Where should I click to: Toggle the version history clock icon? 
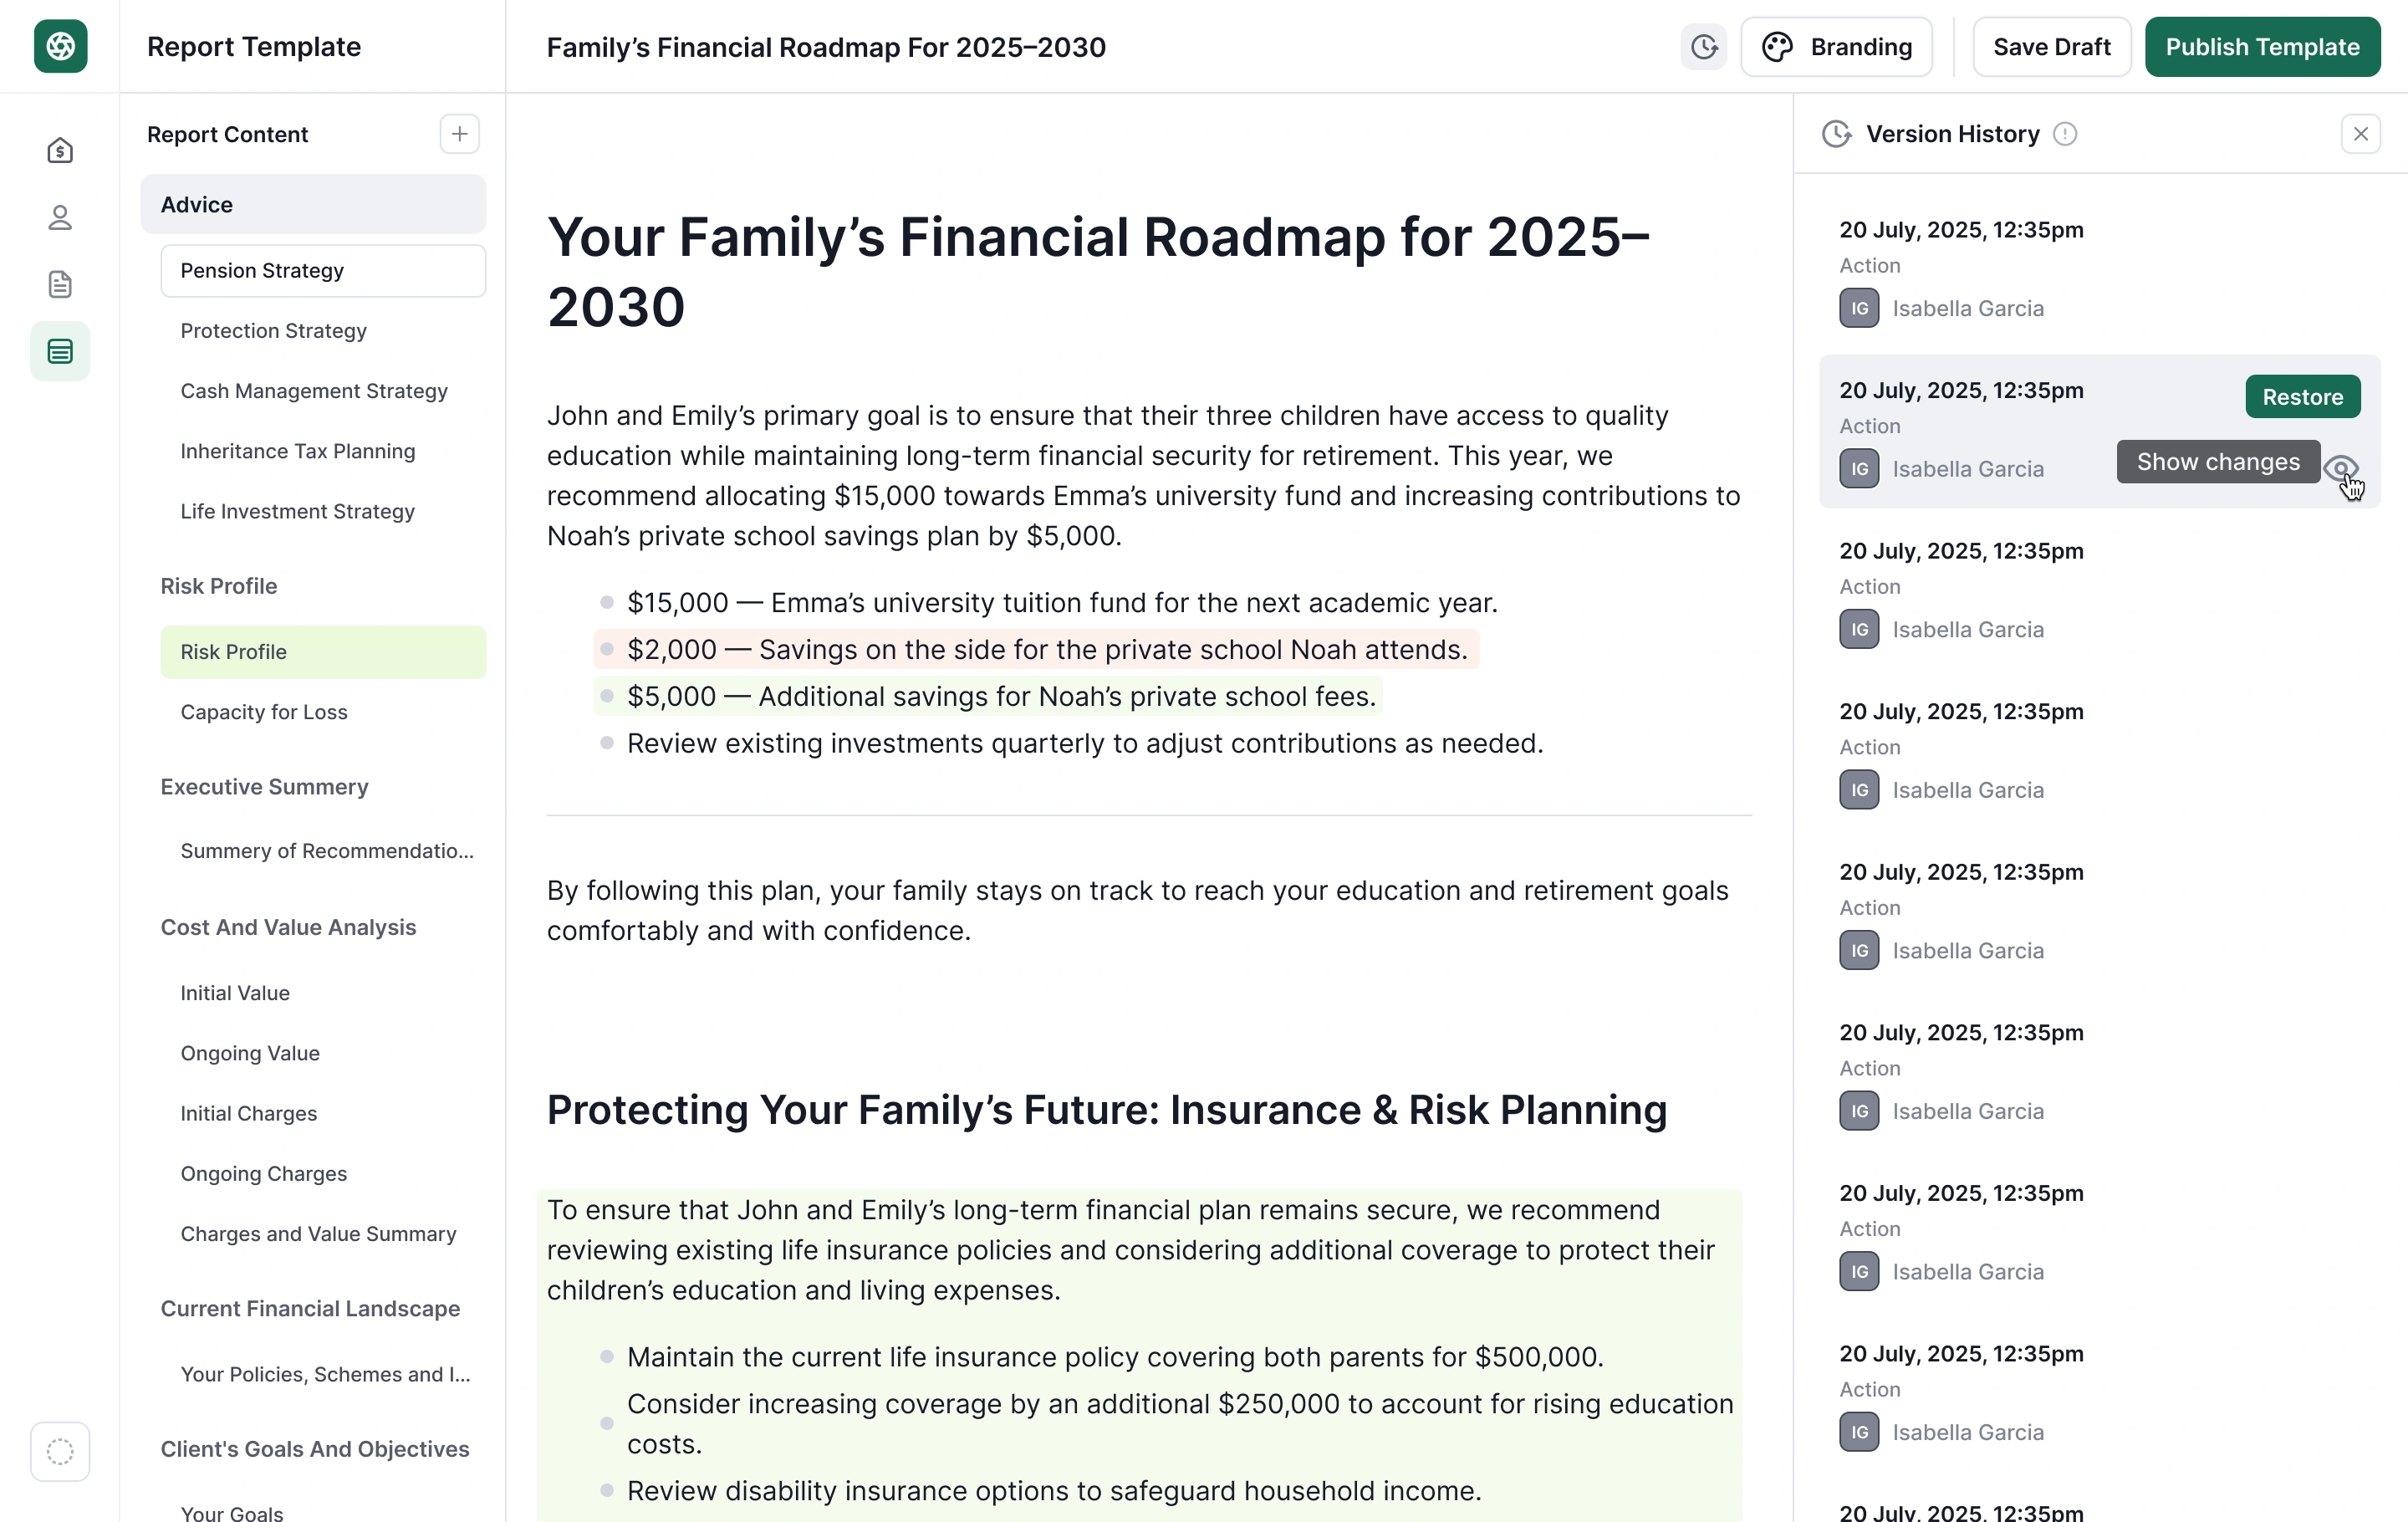[x=1704, y=47]
